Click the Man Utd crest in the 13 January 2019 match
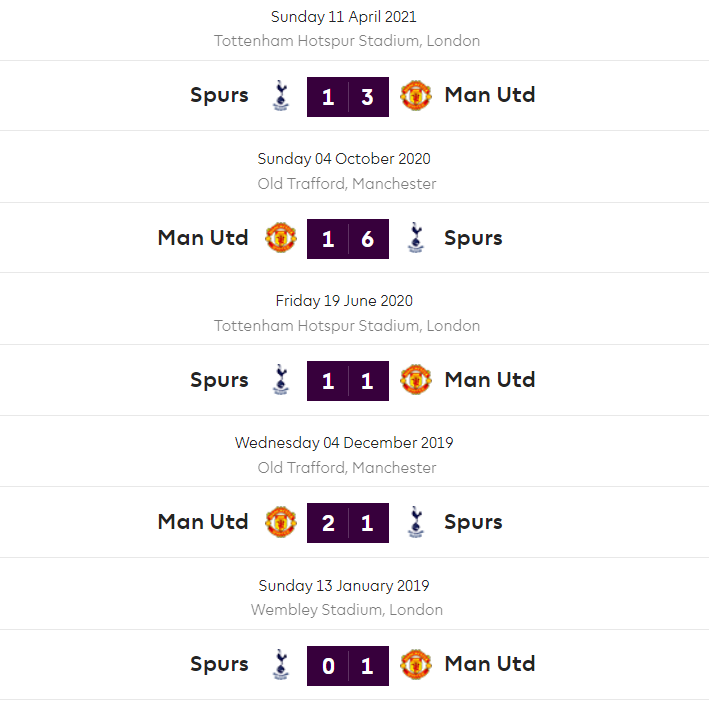 coord(415,664)
